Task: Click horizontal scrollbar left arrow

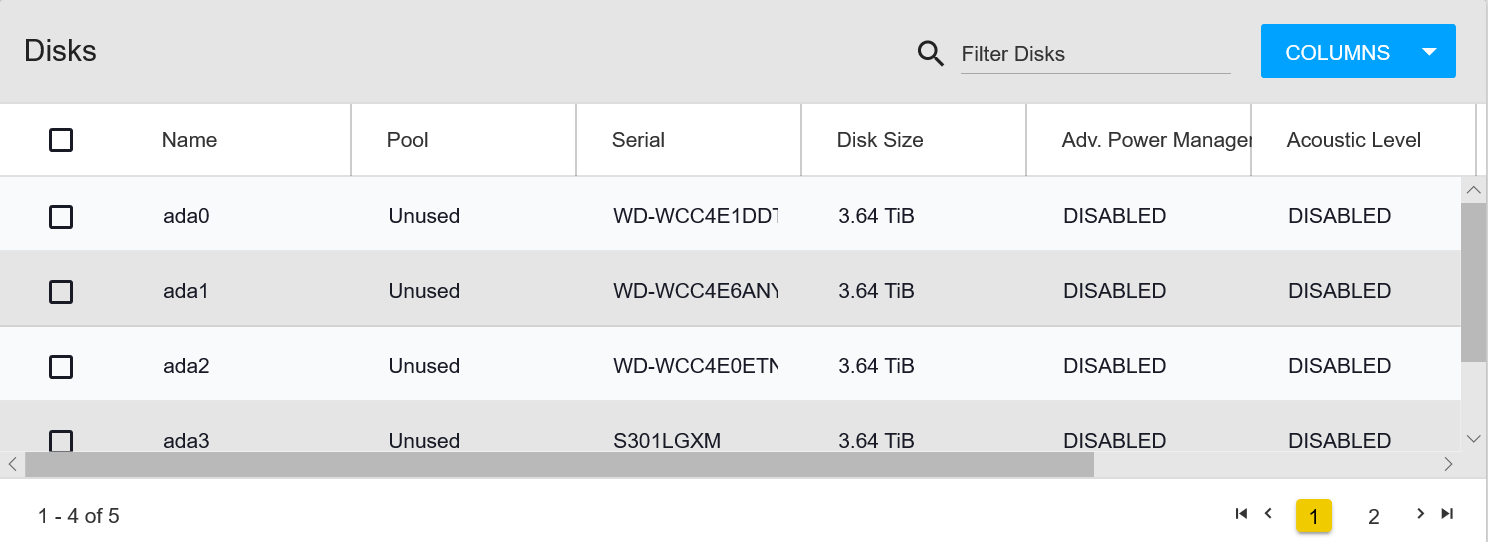Action: (x=12, y=464)
